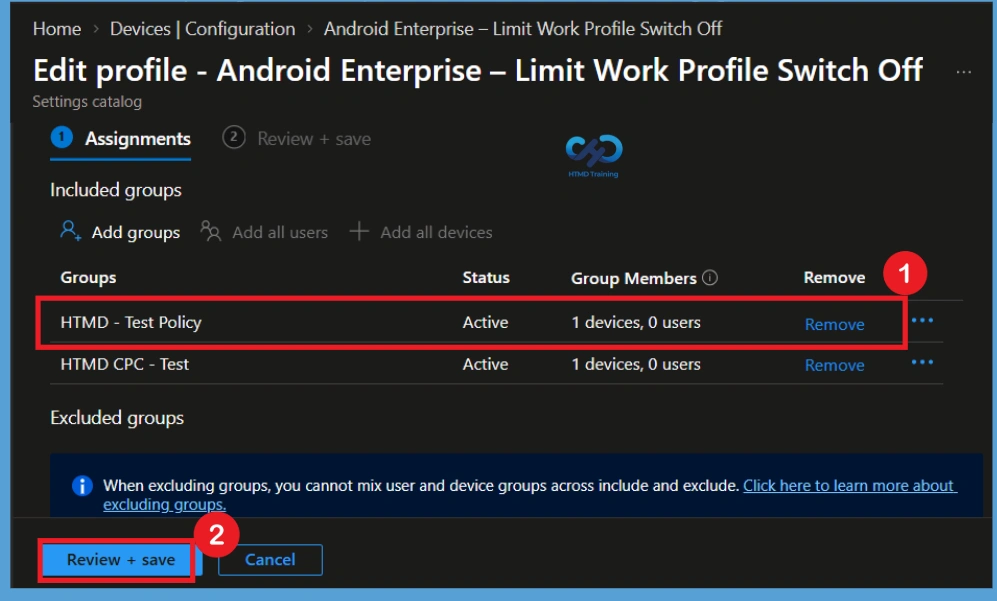
Task: Open the Home breadcrumb link
Action: pos(57,29)
